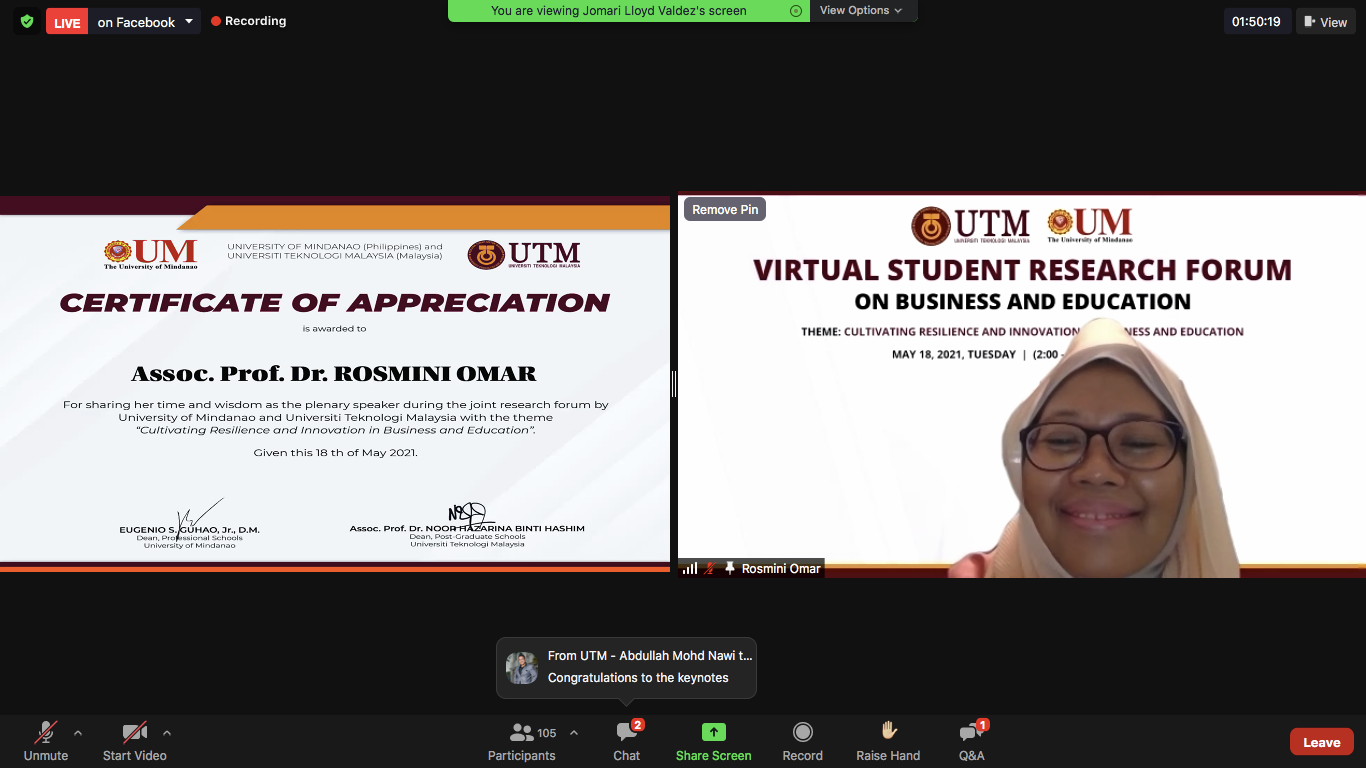
Task: Click the UM logo on the certificate
Action: coord(150,254)
